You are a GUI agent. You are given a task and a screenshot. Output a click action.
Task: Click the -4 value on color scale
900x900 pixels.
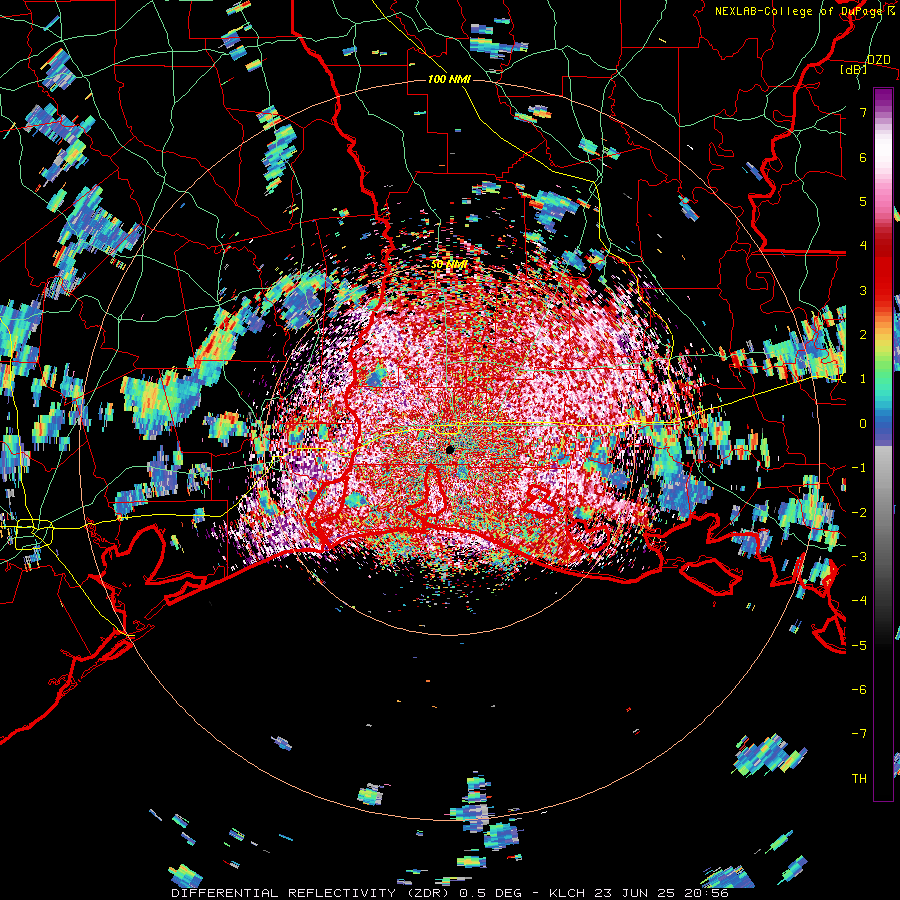[x=859, y=601]
